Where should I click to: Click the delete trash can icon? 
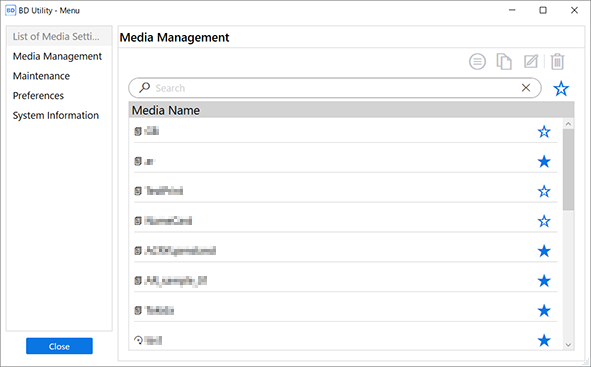(557, 61)
